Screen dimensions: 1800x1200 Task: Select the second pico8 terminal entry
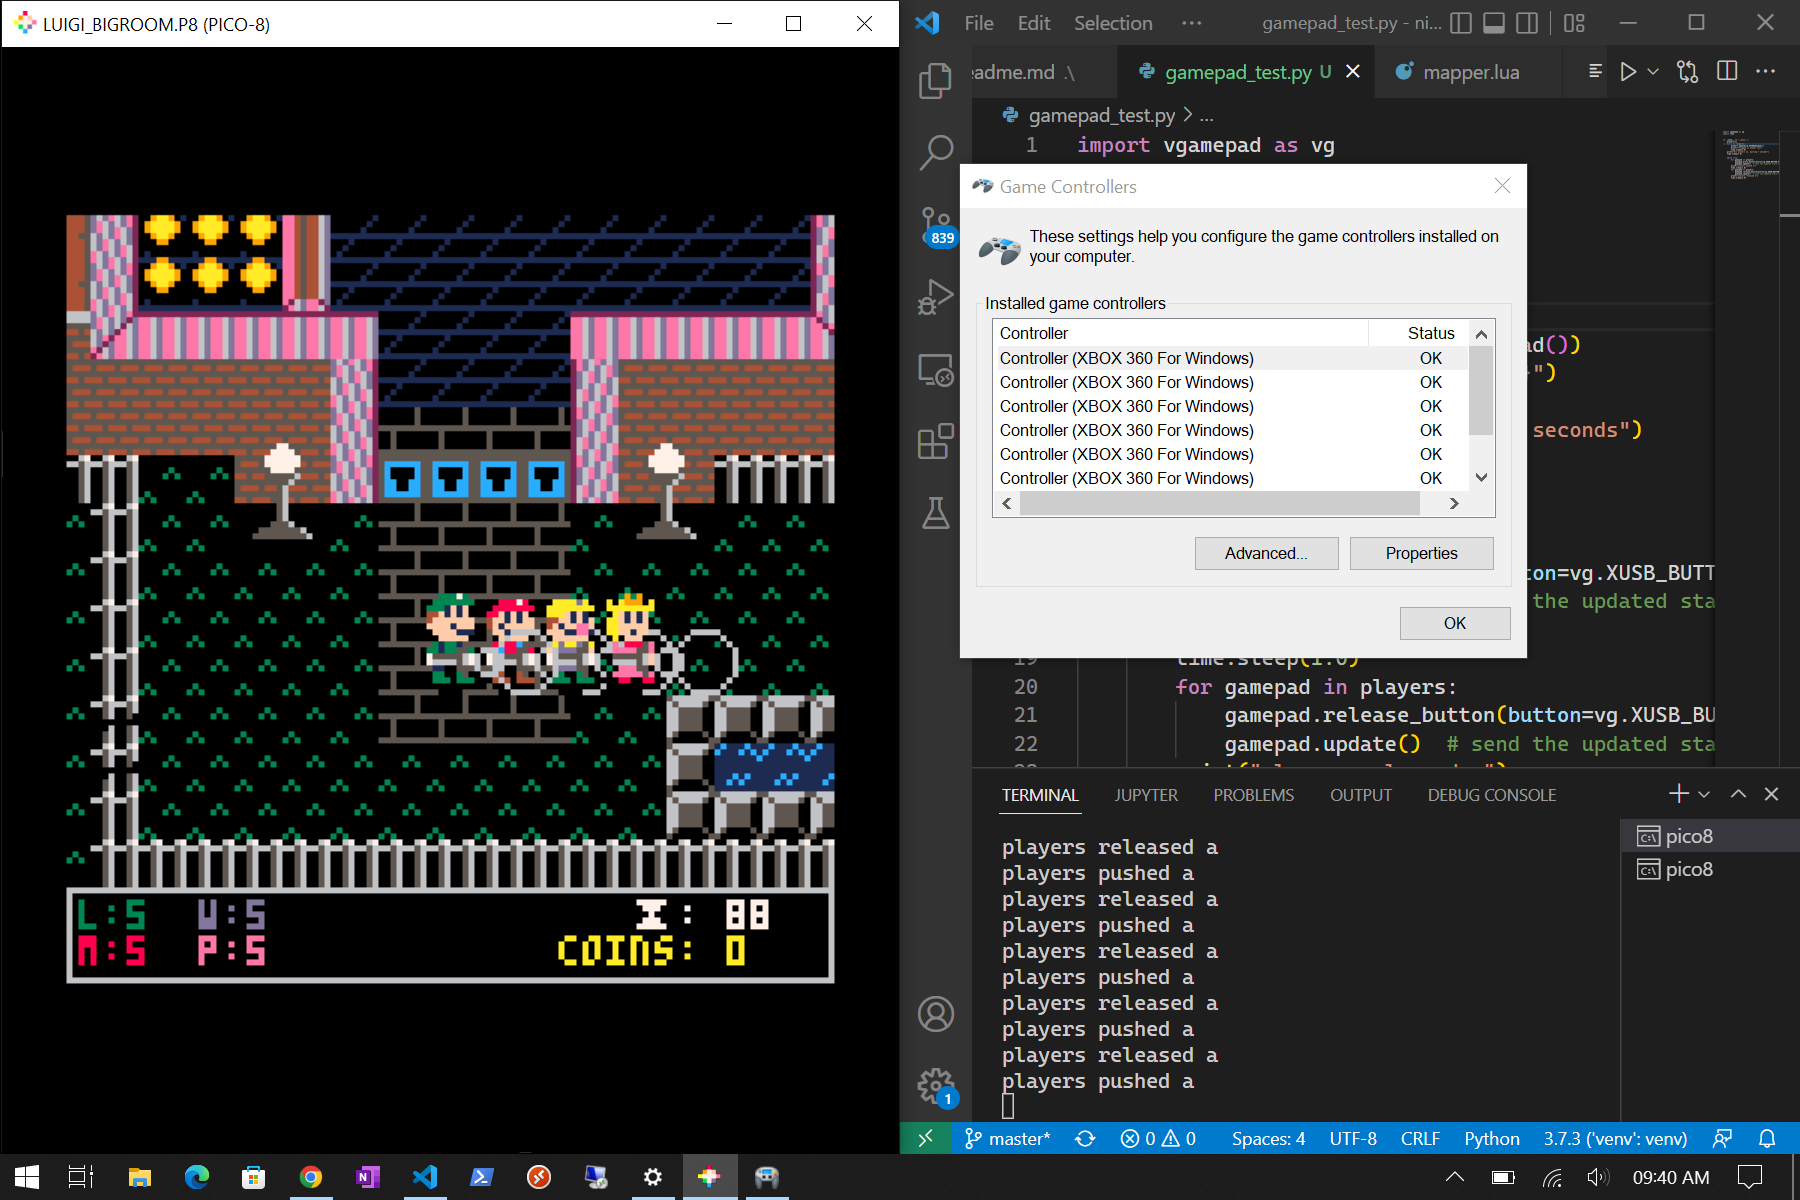tap(1709, 869)
